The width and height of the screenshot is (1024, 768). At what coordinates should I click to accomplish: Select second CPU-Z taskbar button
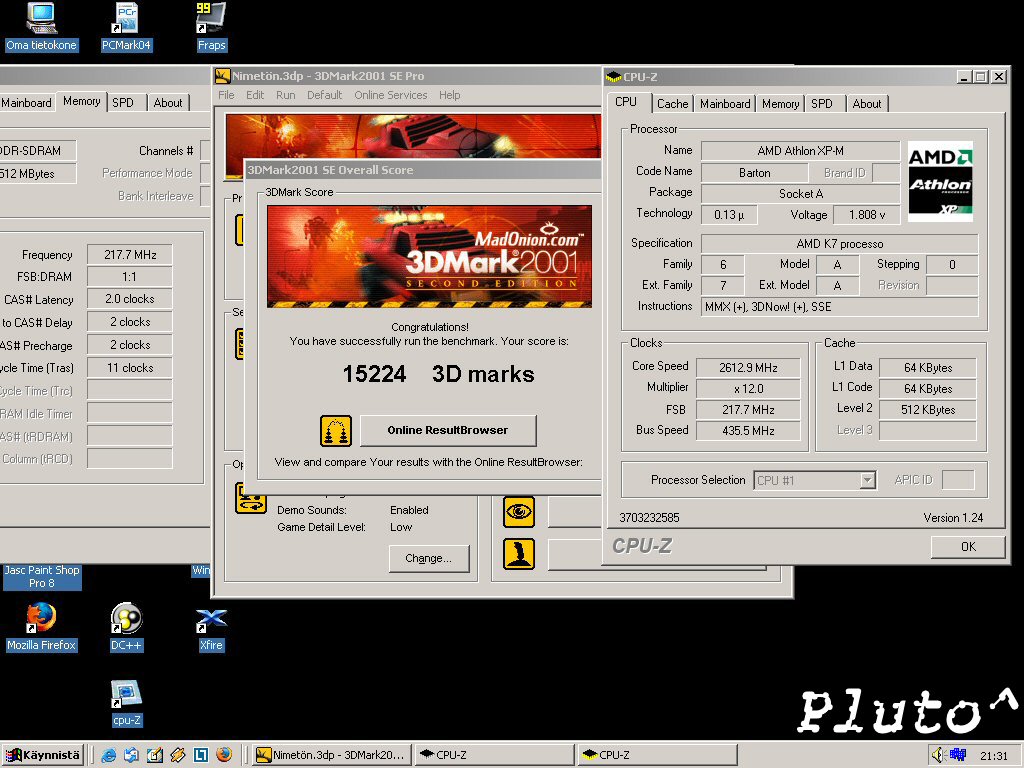click(657, 755)
